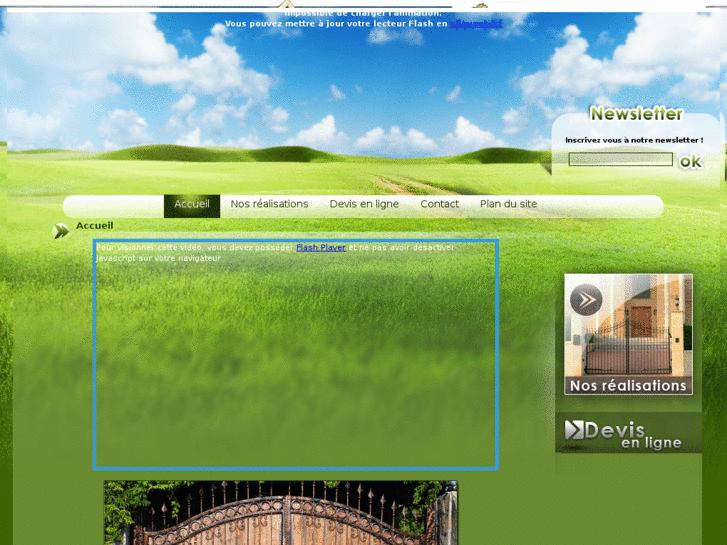727x545 pixels.
Task: Click the arrow icon on Devis banner
Action: [x=574, y=430]
